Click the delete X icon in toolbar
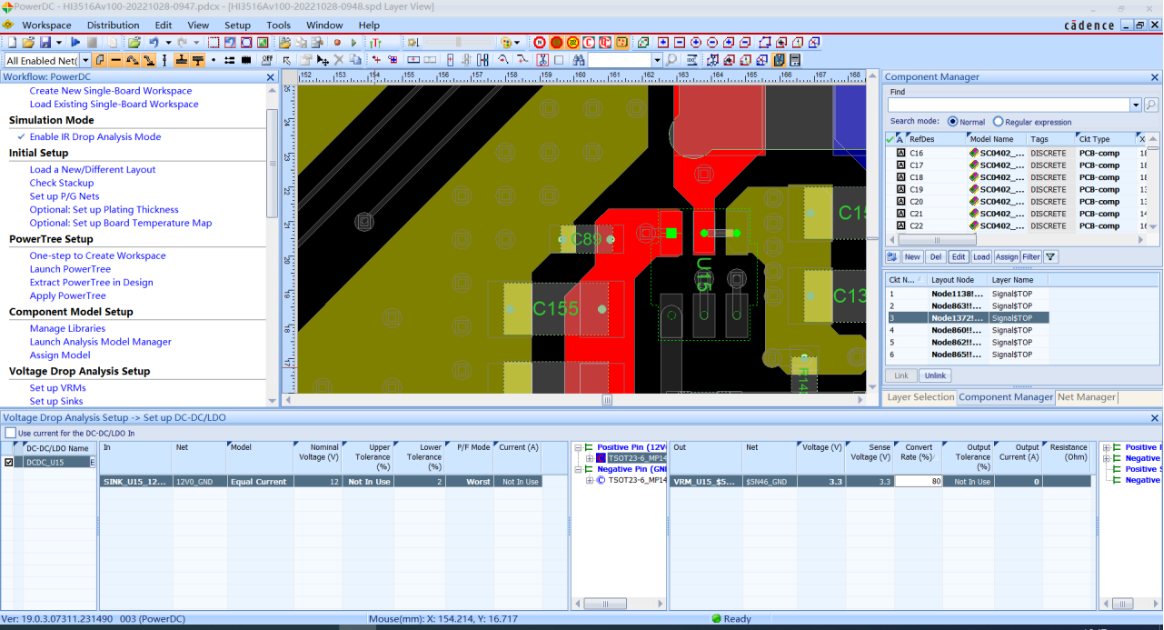This screenshot has width=1164, height=630. click(339, 60)
